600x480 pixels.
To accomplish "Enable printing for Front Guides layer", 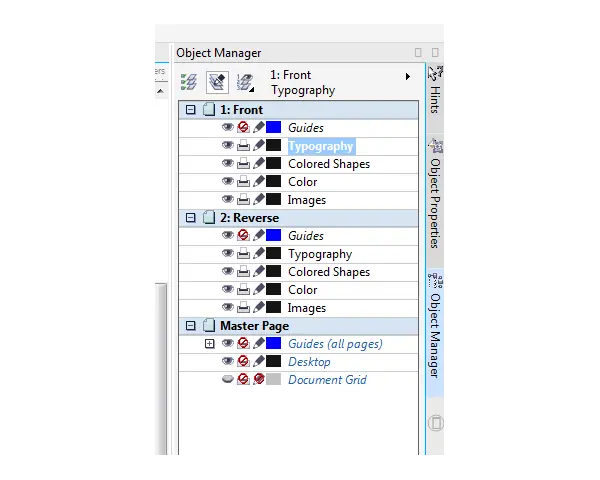I will click(243, 127).
